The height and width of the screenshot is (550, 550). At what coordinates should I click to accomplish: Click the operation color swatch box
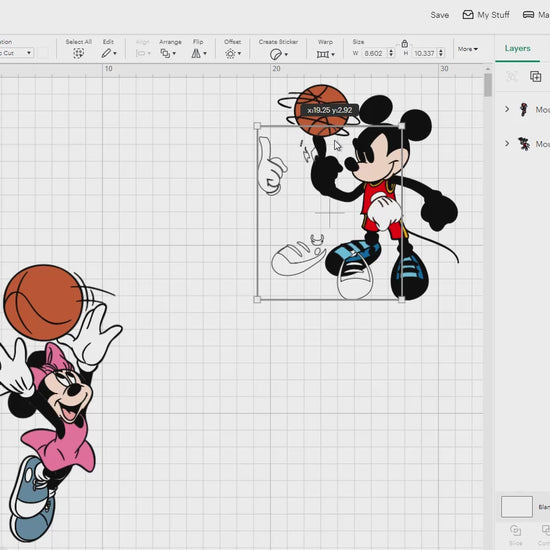(43, 53)
